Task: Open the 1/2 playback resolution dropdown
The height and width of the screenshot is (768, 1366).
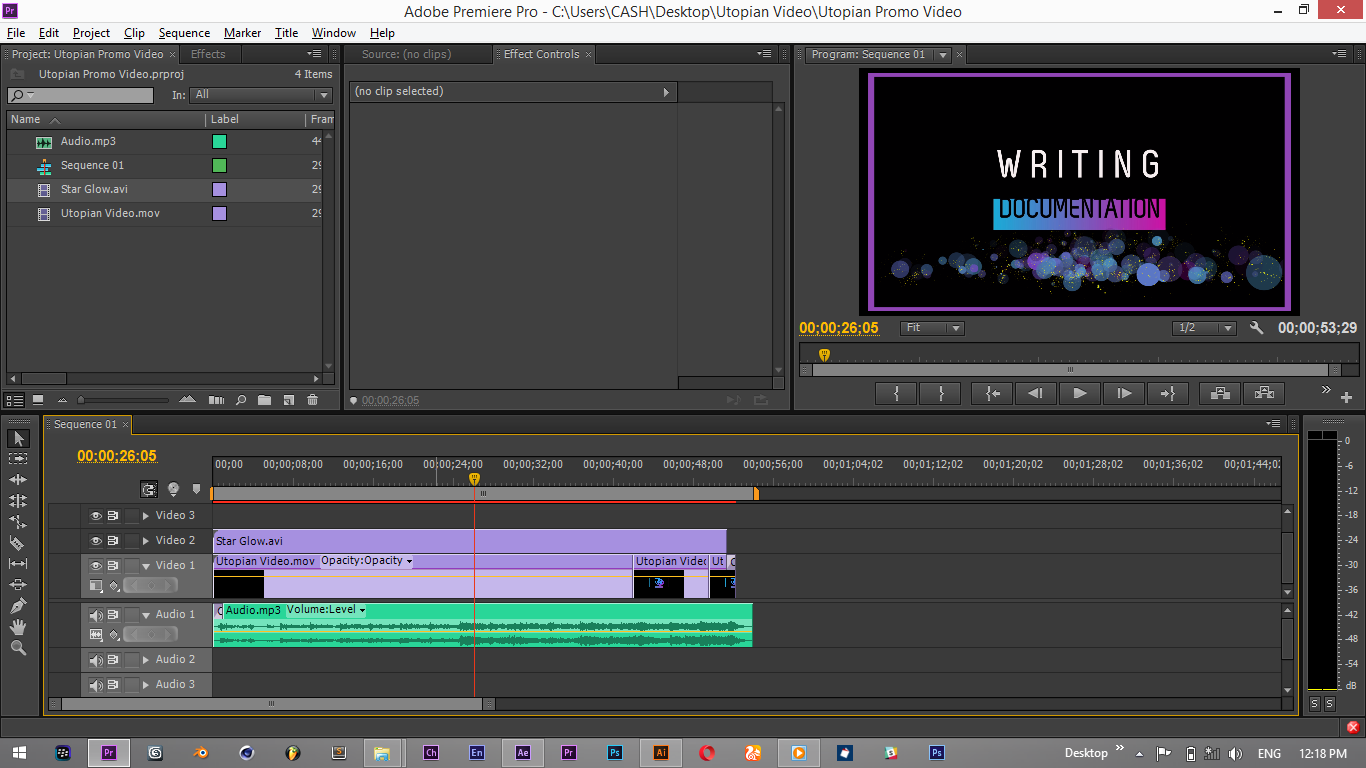Action: pos(1204,328)
